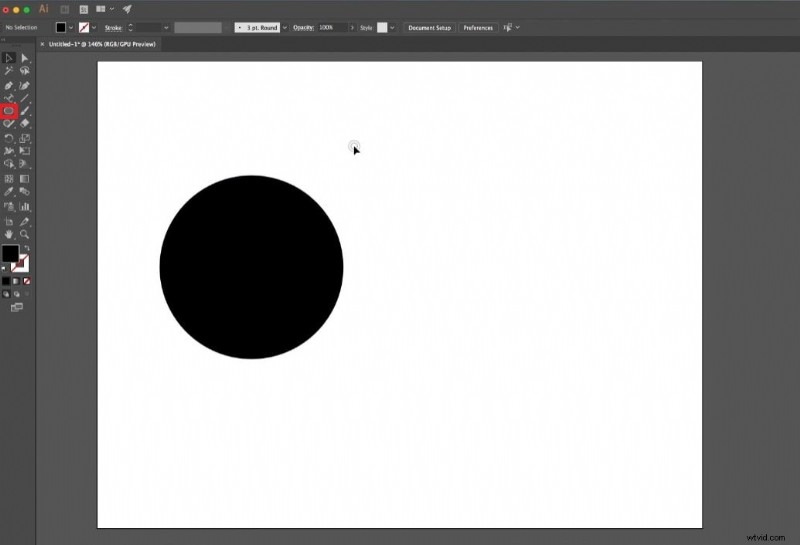Adjust the stroke weight stepper
This screenshot has height=545, width=800.
(130, 28)
